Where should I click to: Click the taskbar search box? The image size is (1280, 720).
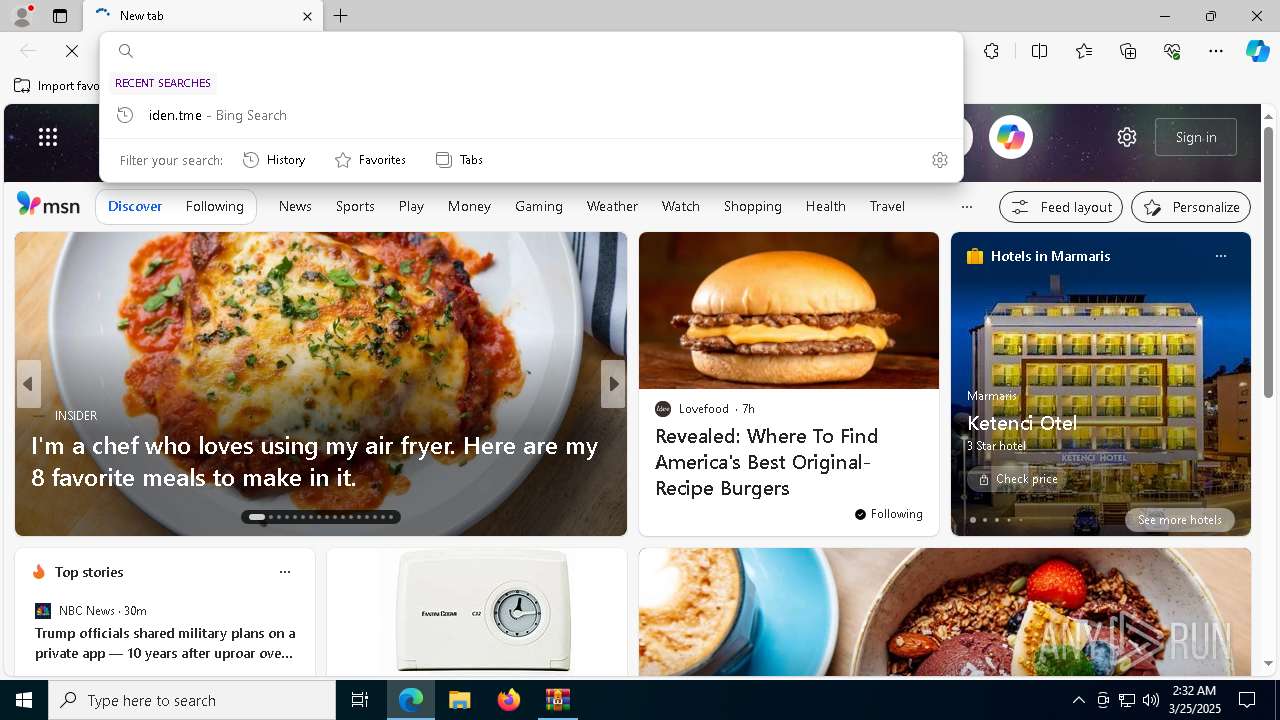click(192, 700)
